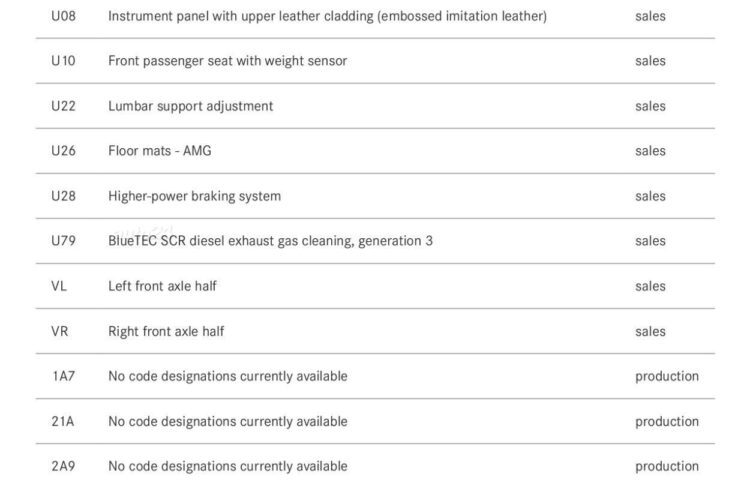Click the VL code cell
Image resolution: width=750 pixels, height=480 pixels.
(x=59, y=286)
